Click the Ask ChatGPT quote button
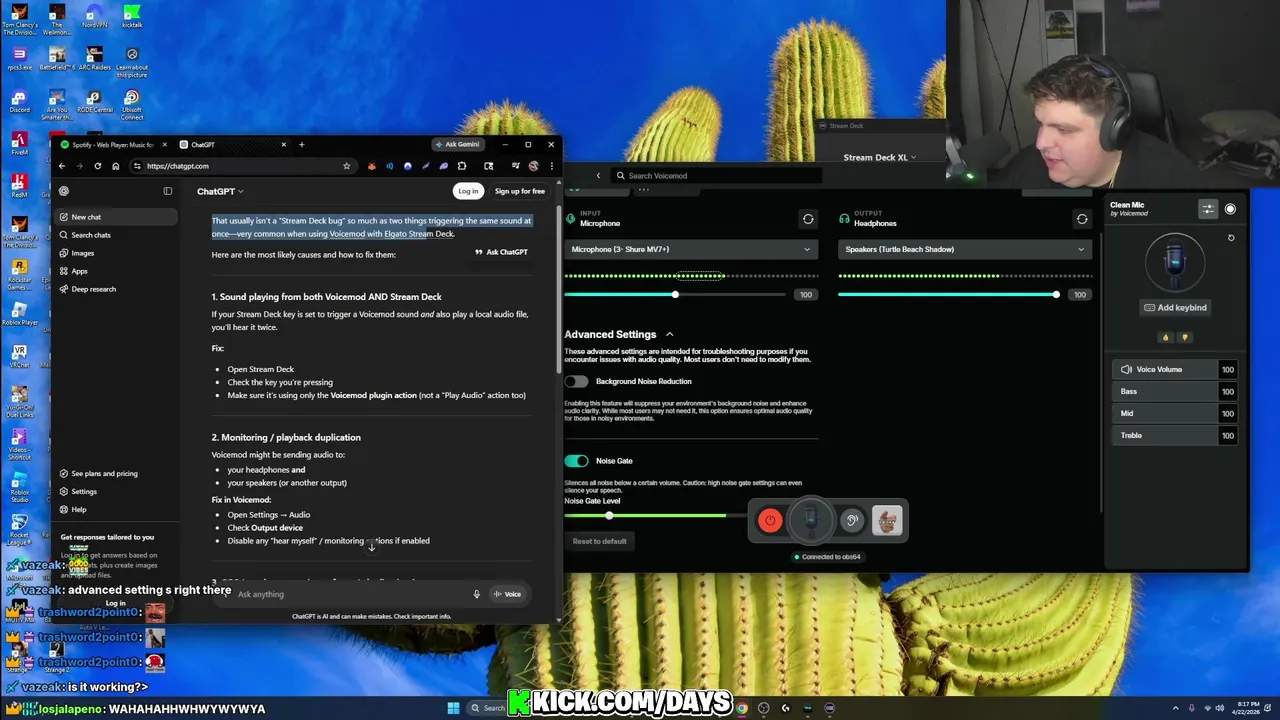 [501, 252]
